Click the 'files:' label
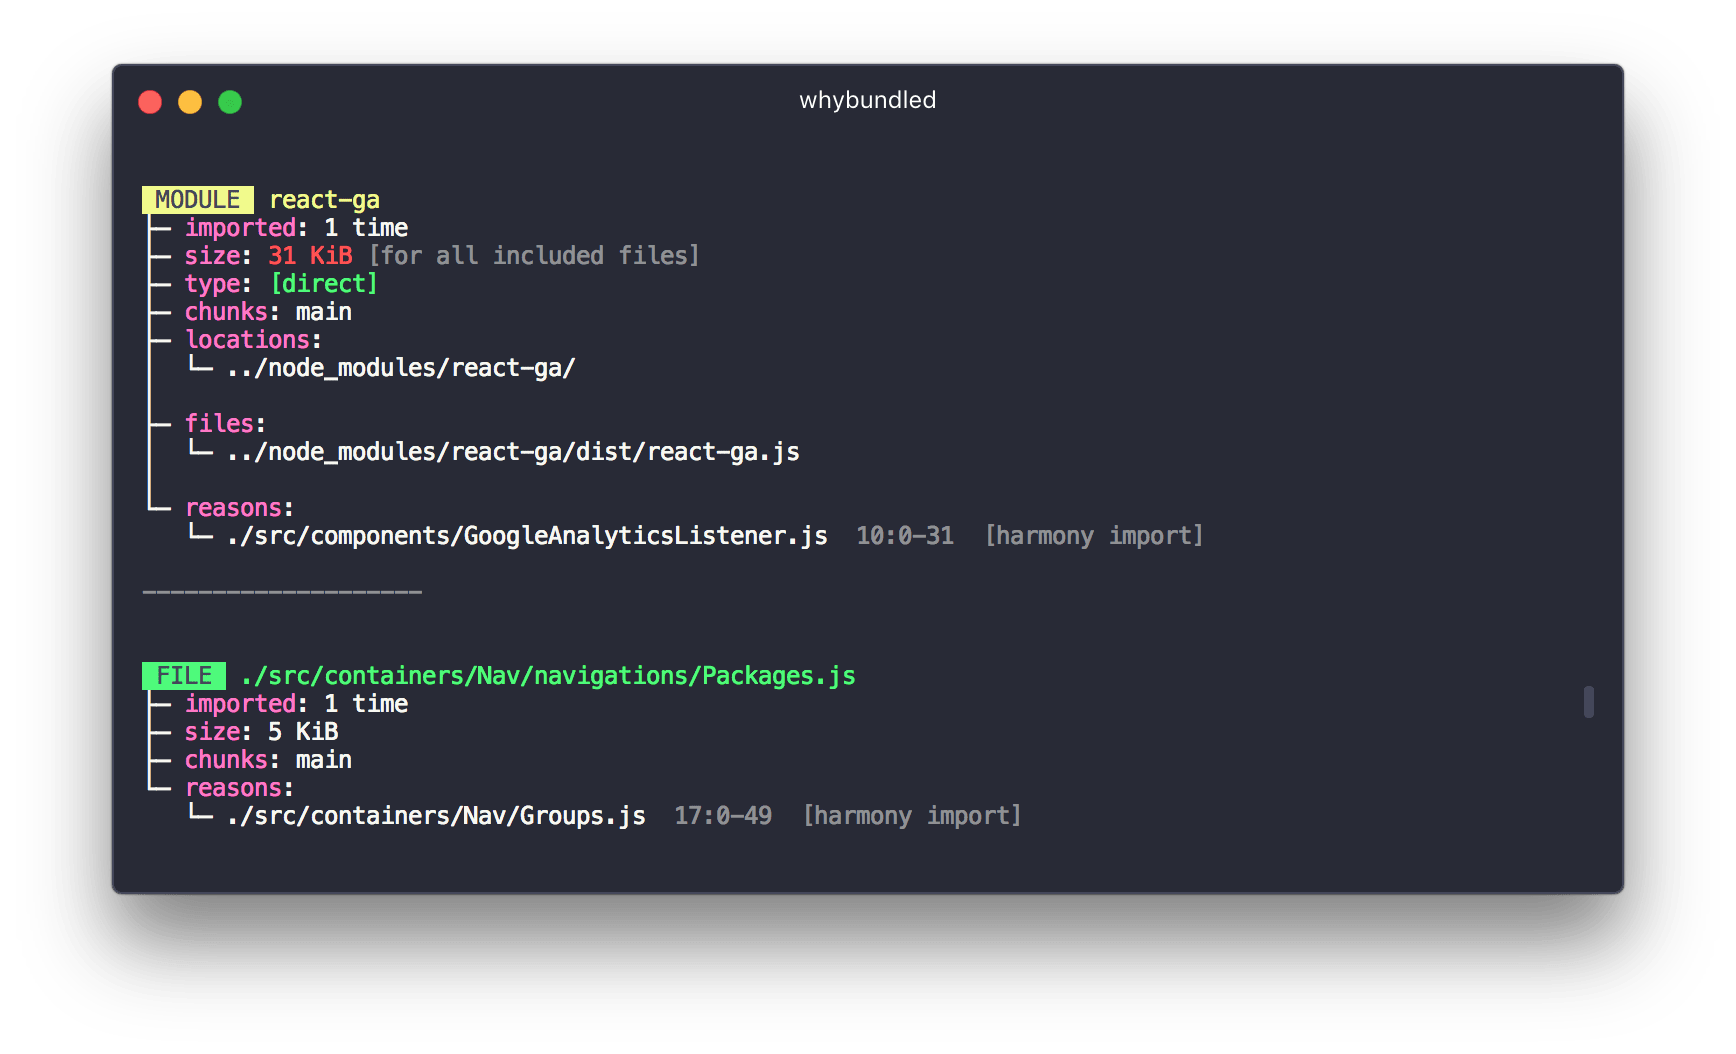The height and width of the screenshot is (1054, 1736). click(x=225, y=424)
